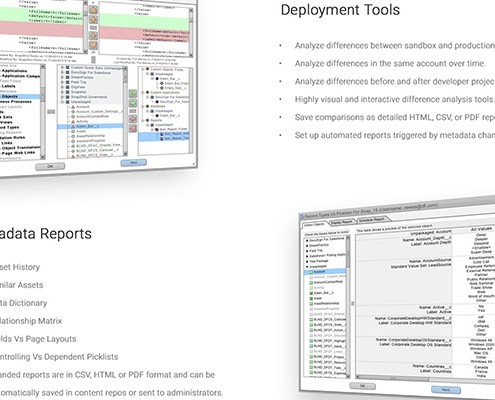495x400 pixels.
Task: Open the Select Objects tab
Action: (315, 224)
